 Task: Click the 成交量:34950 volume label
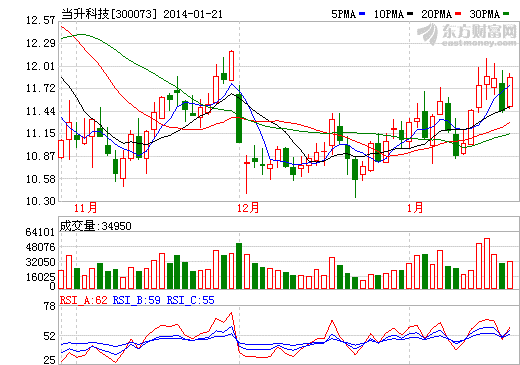coord(96,226)
